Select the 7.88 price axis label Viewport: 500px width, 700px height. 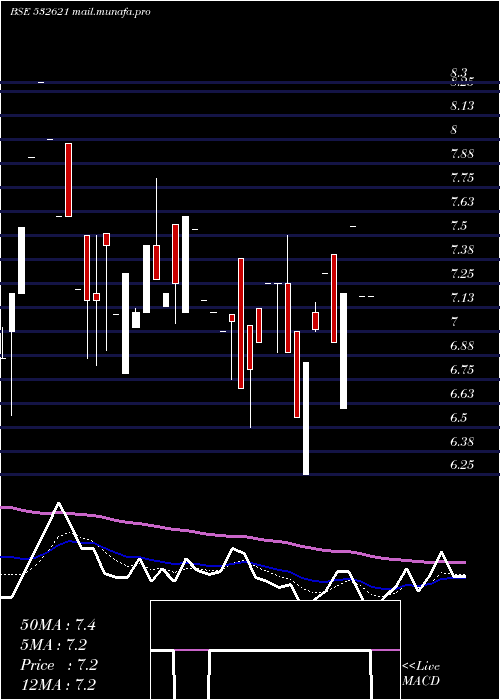462,154
